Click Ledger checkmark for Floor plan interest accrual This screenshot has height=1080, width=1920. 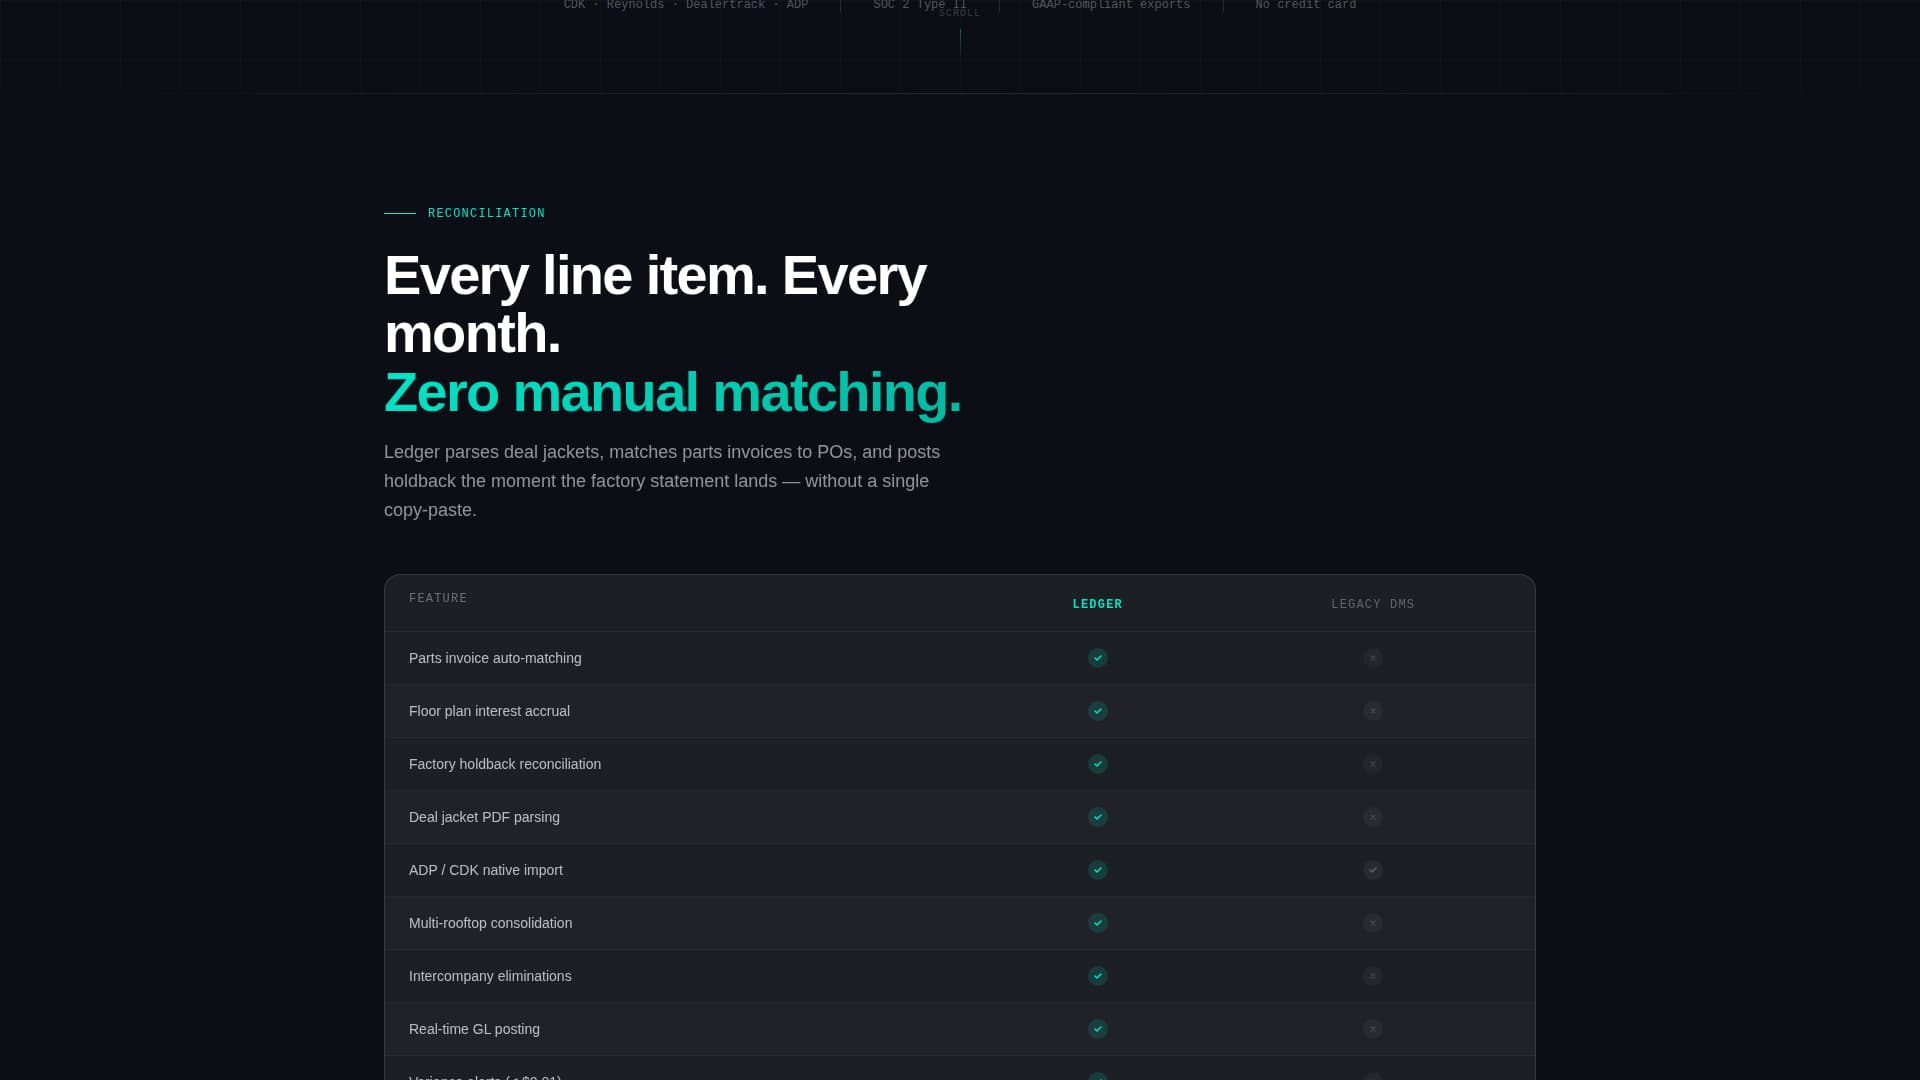1098,711
